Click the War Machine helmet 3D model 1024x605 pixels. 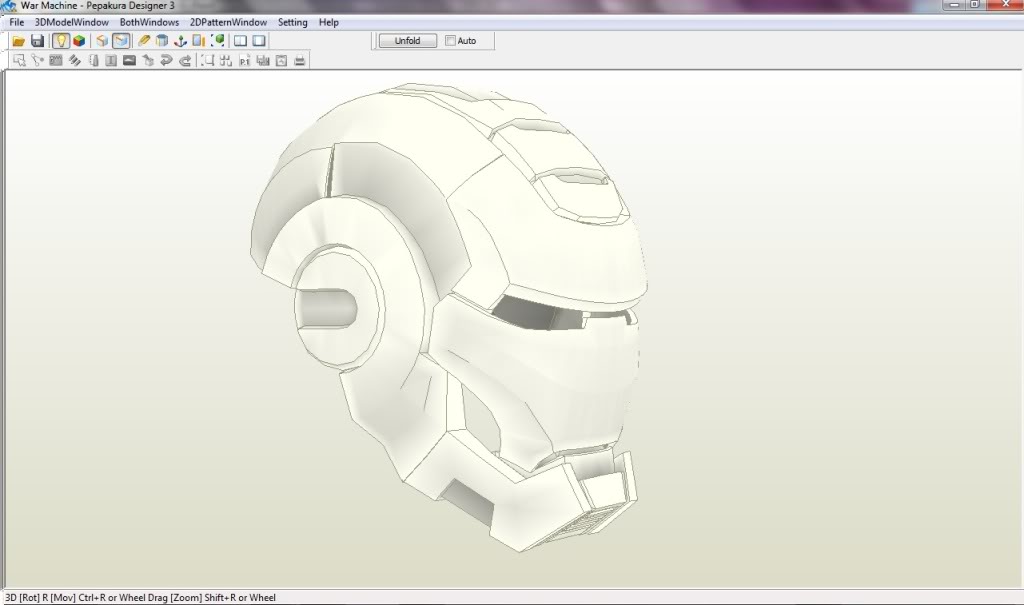[448, 317]
